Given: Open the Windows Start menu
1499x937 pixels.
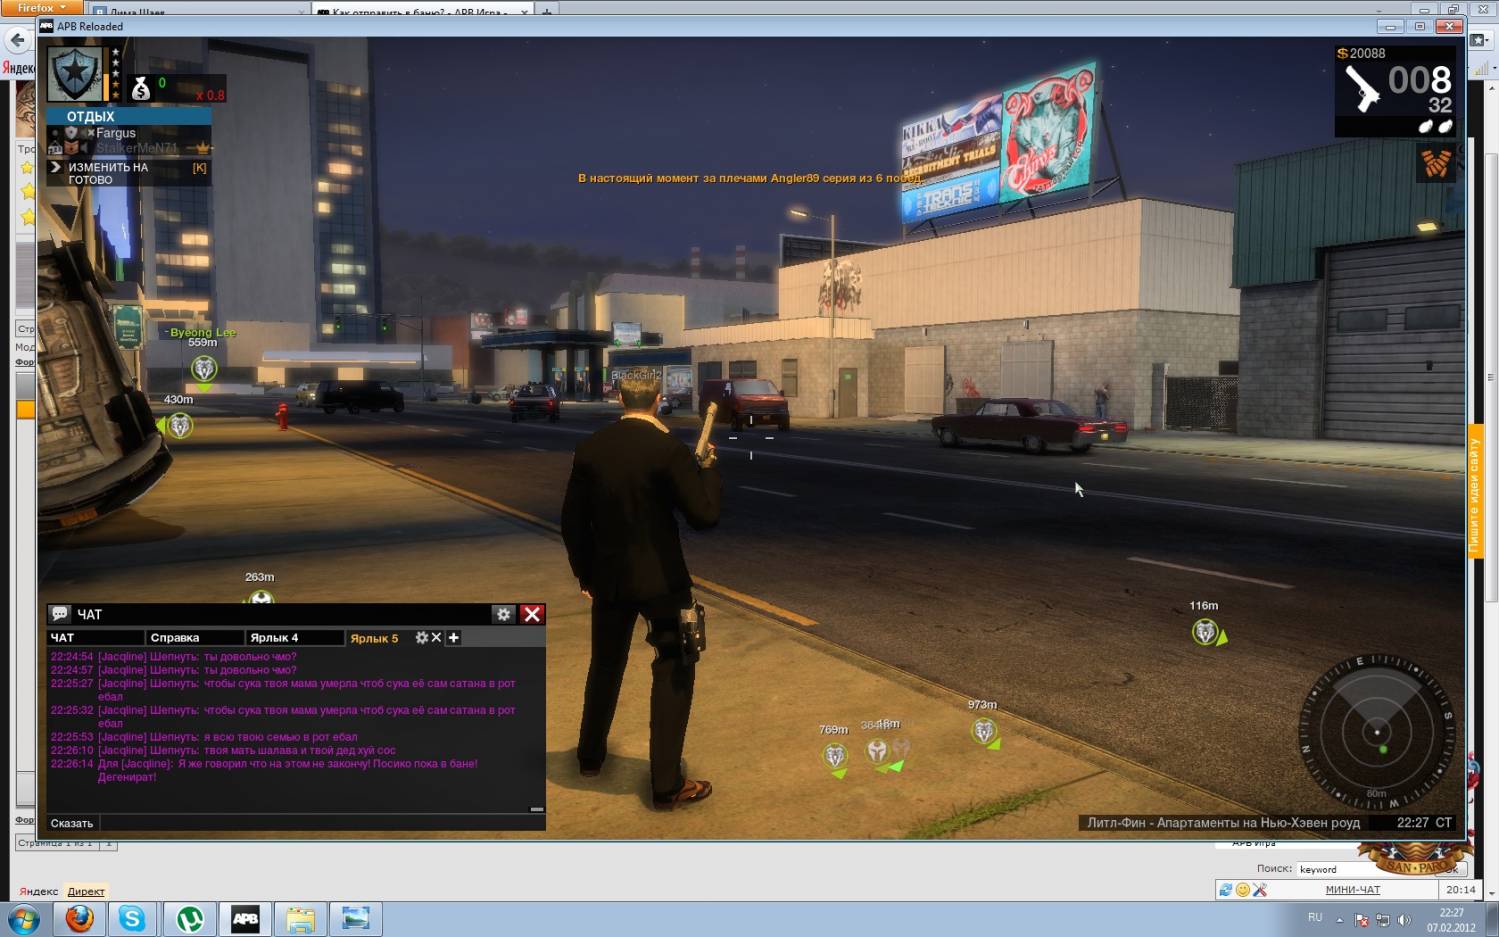Looking at the screenshot, I should click(x=23, y=919).
